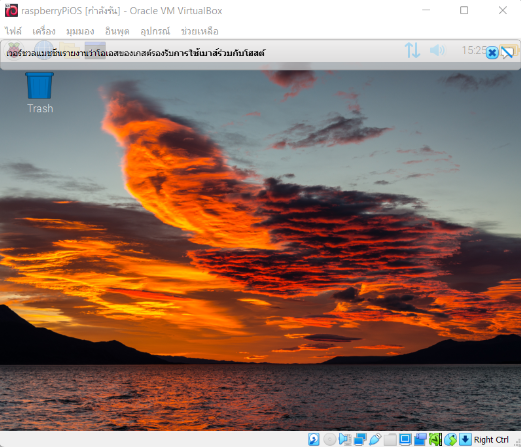Select the Trash icon on desktop
The width and height of the screenshot is (521, 448).
point(40,93)
